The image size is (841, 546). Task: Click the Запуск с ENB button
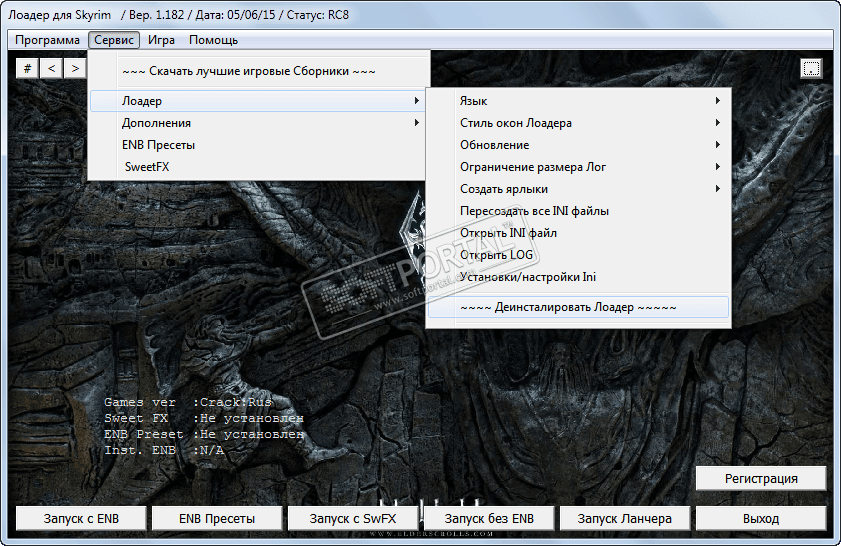point(81,519)
